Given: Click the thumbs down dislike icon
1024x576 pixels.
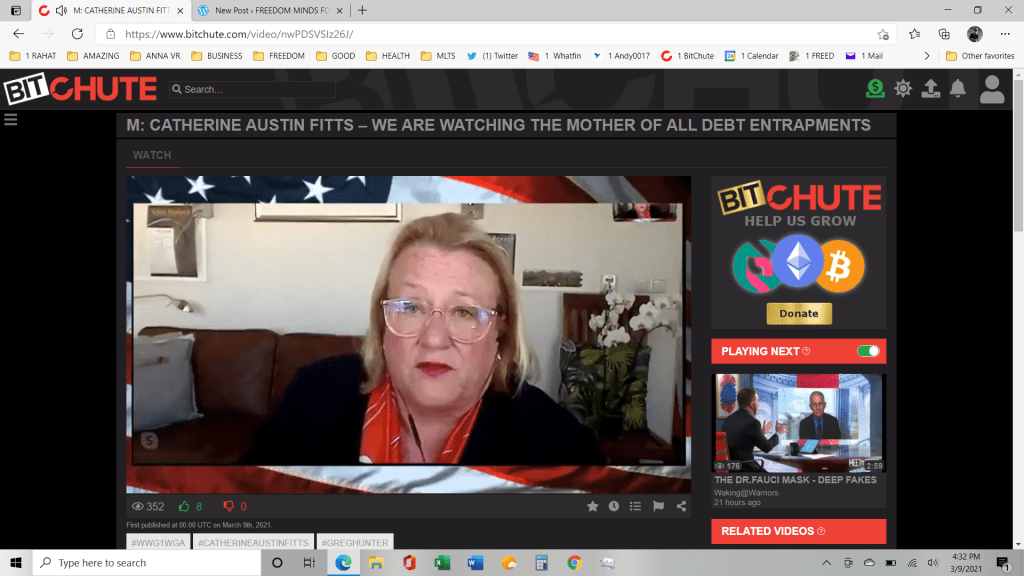Looking at the screenshot, I should point(228,506).
